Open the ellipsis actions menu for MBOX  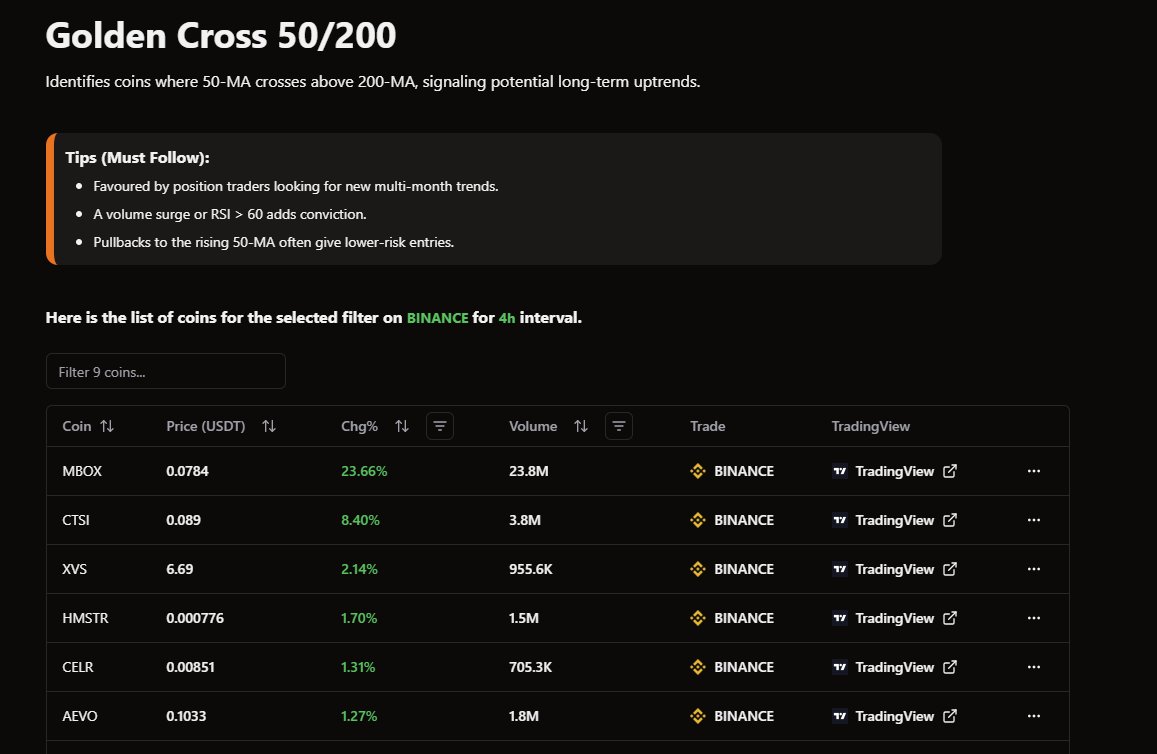click(1033, 471)
